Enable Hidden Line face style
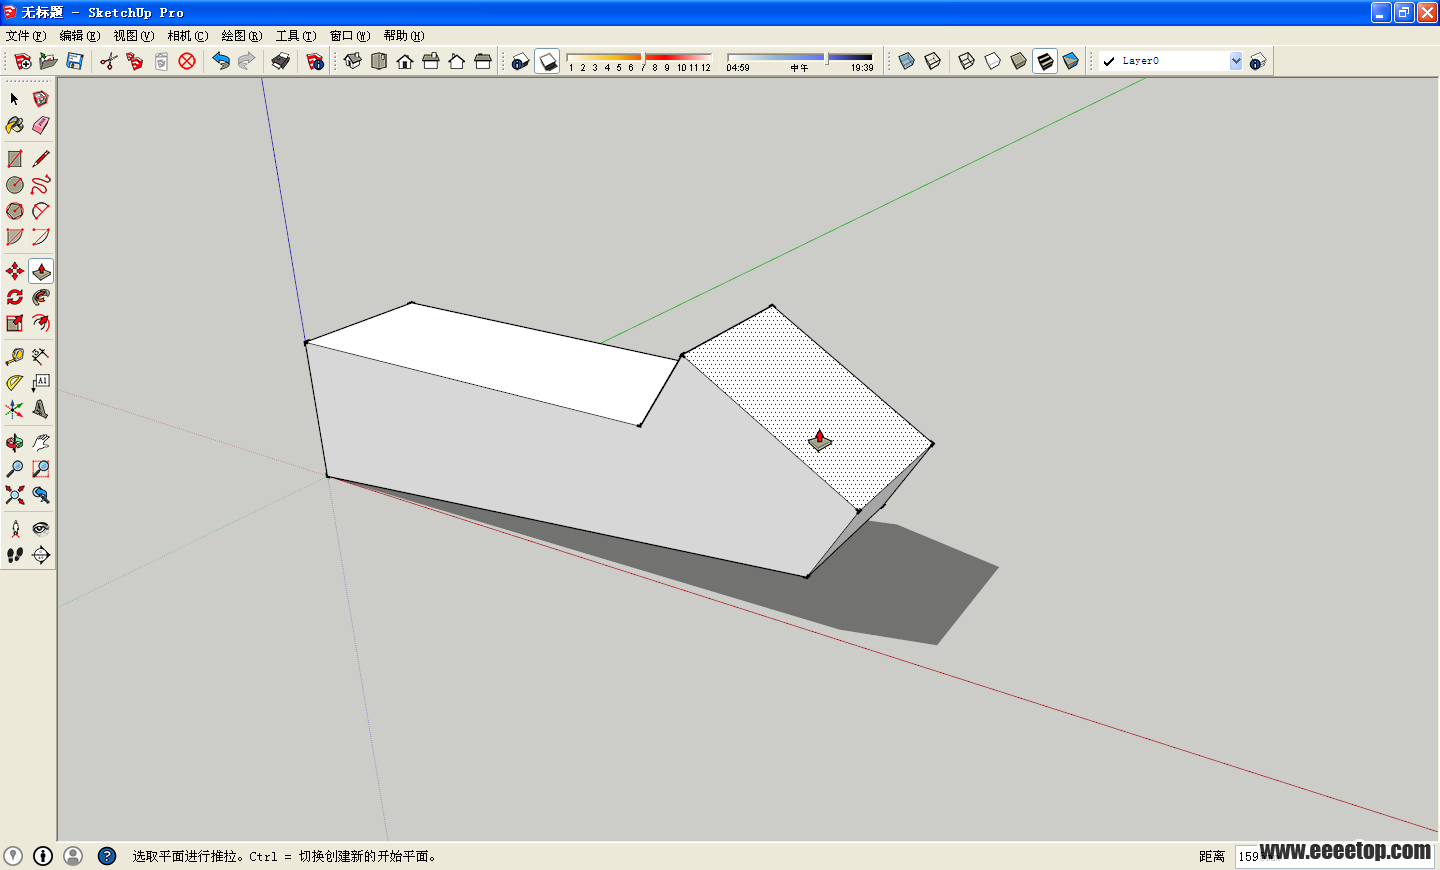Screen dimensions: 1440x870 click(993, 61)
